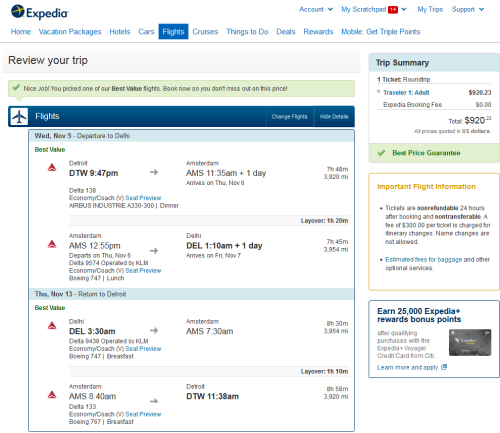The height and width of the screenshot is (433, 500).
Task: Click the arrow between AMS 8:40am and DTW
Action: [x=154, y=401]
